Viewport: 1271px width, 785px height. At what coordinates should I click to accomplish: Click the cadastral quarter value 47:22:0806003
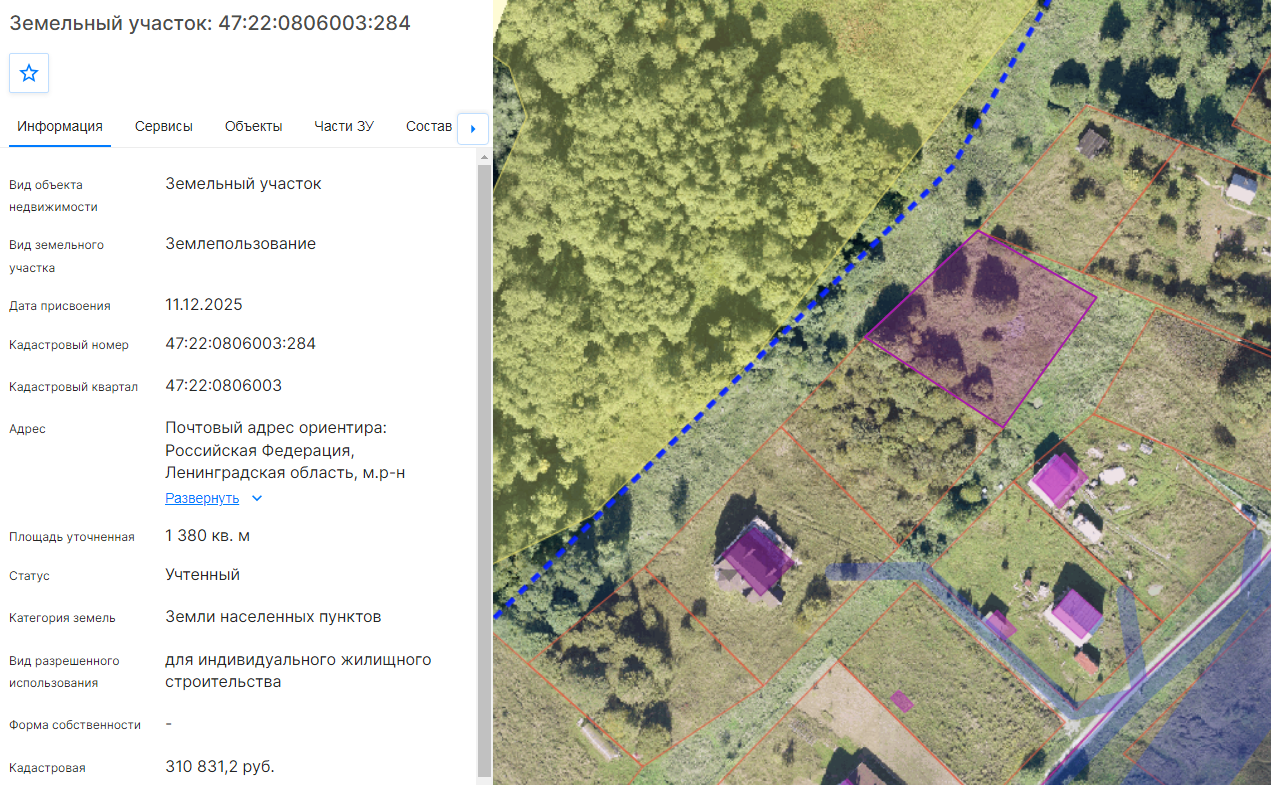point(223,386)
